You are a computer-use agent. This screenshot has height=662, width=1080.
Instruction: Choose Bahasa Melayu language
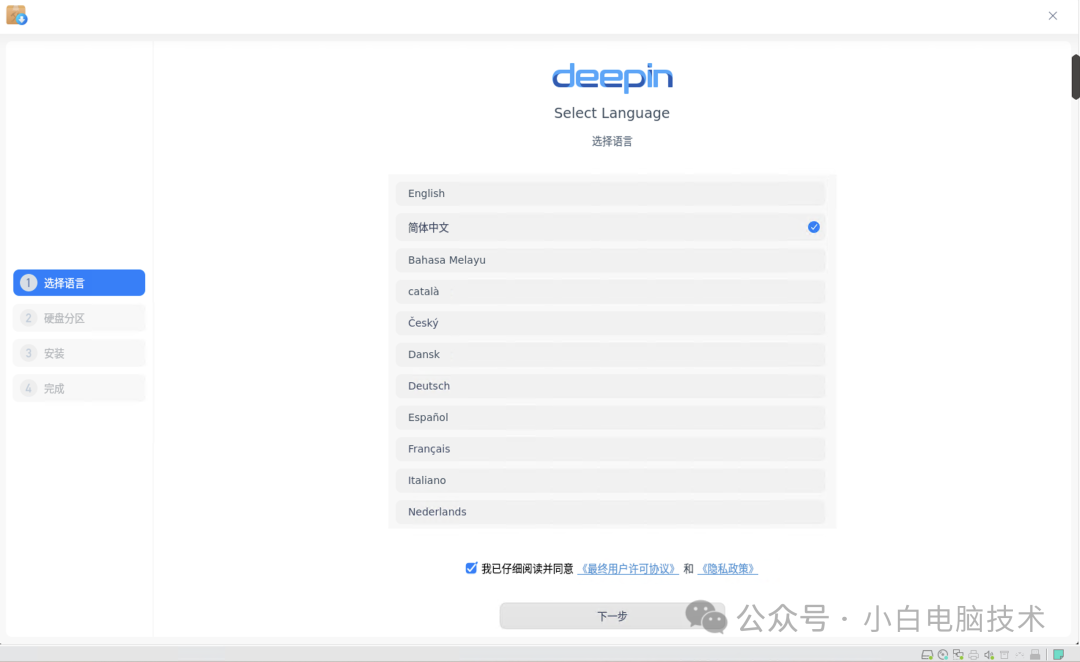point(610,260)
